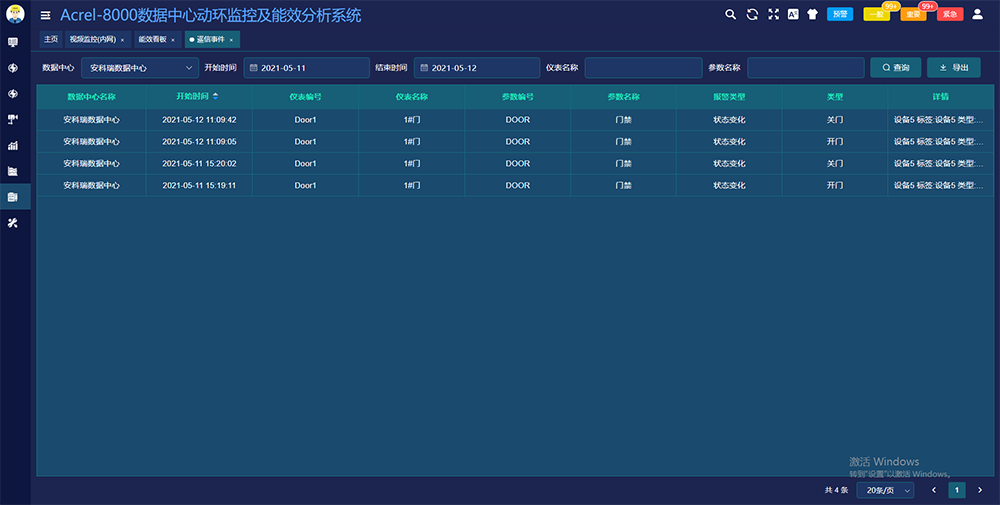Open start date picker showing 2021-05-11

[x=306, y=68]
